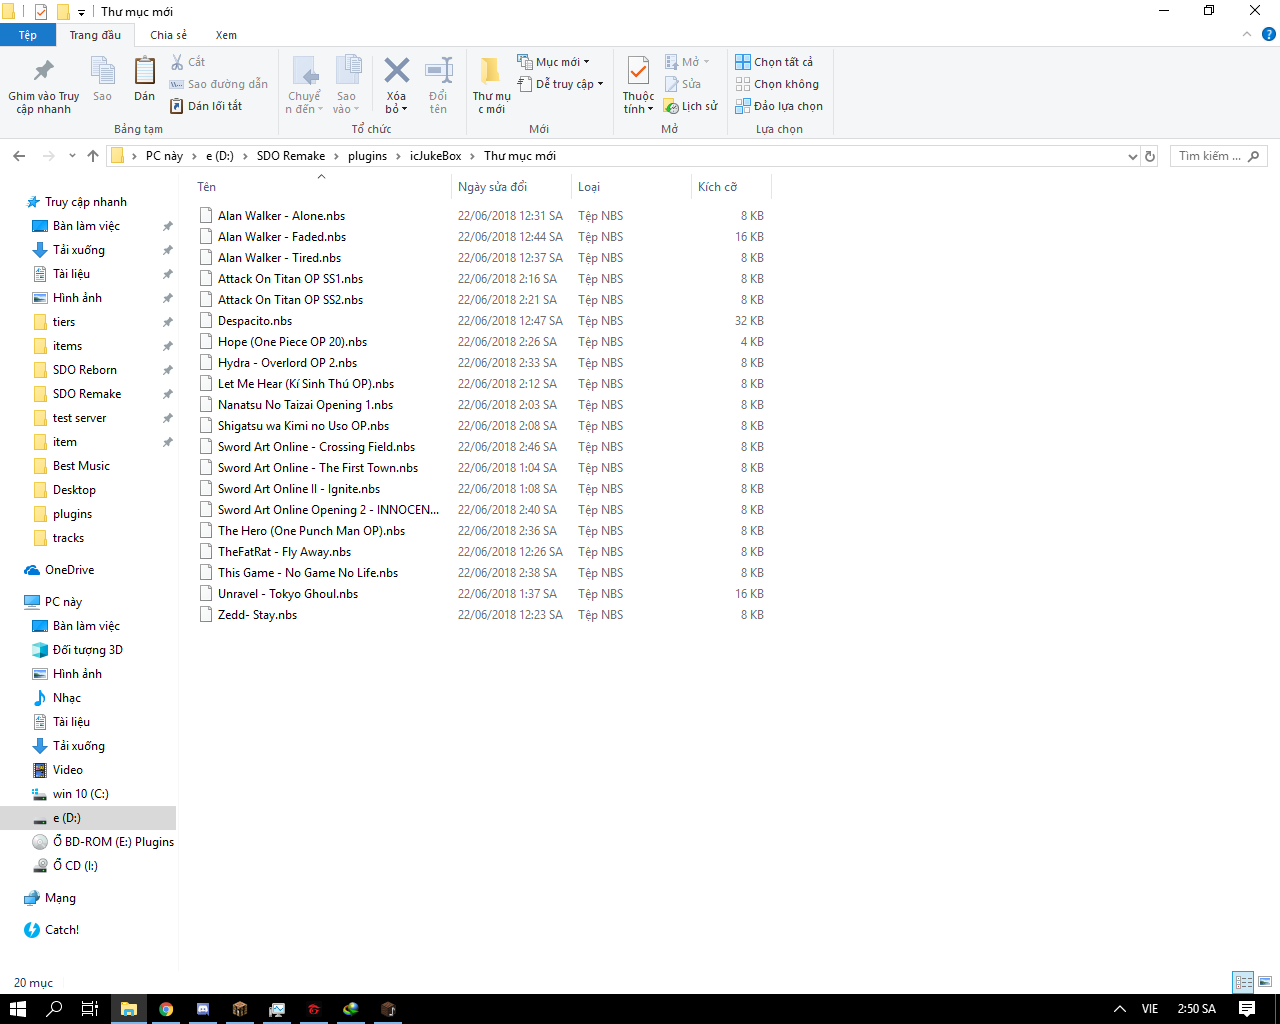Select Đối tượng 3D in navigation pane
The width and height of the screenshot is (1280, 1024).
[x=88, y=650]
